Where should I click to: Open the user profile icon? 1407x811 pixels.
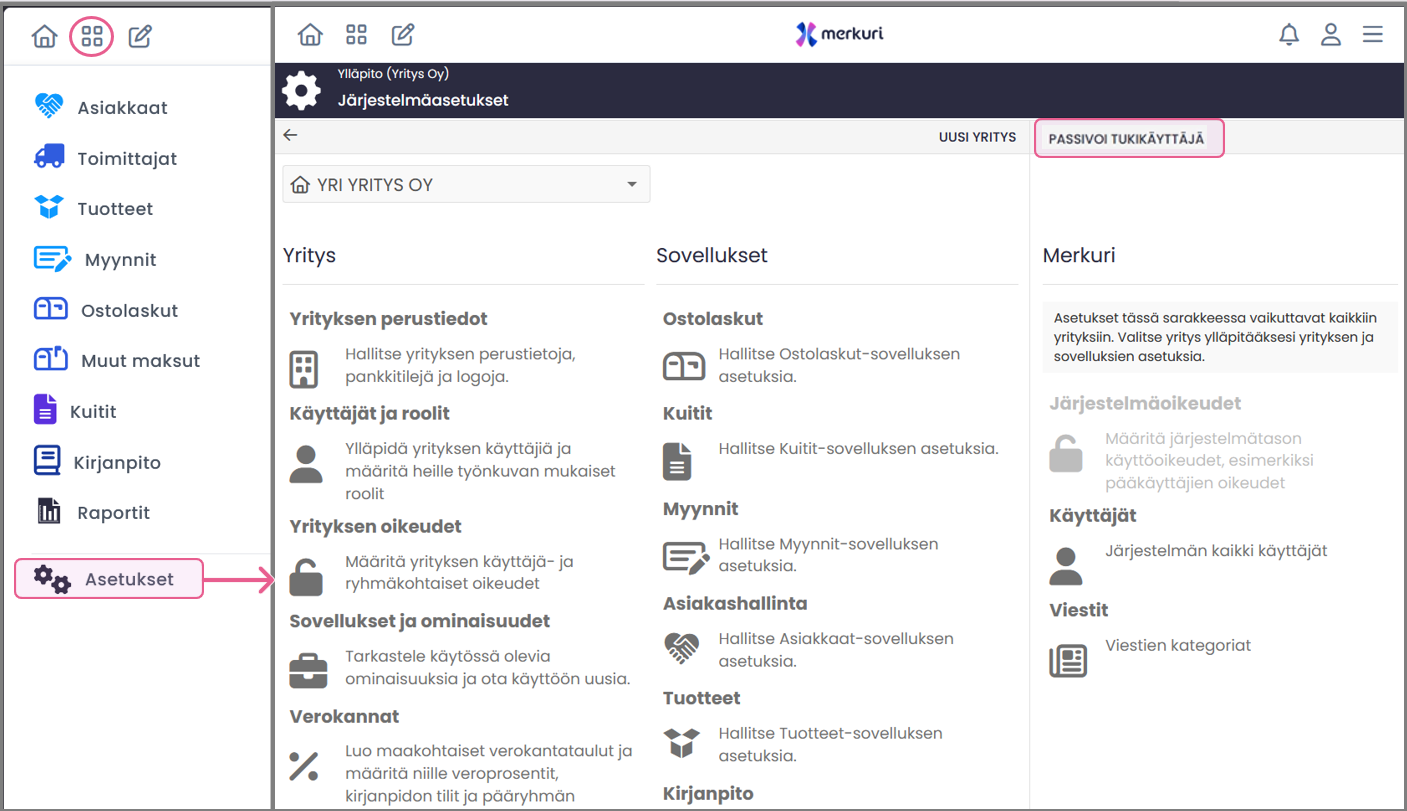[1330, 35]
